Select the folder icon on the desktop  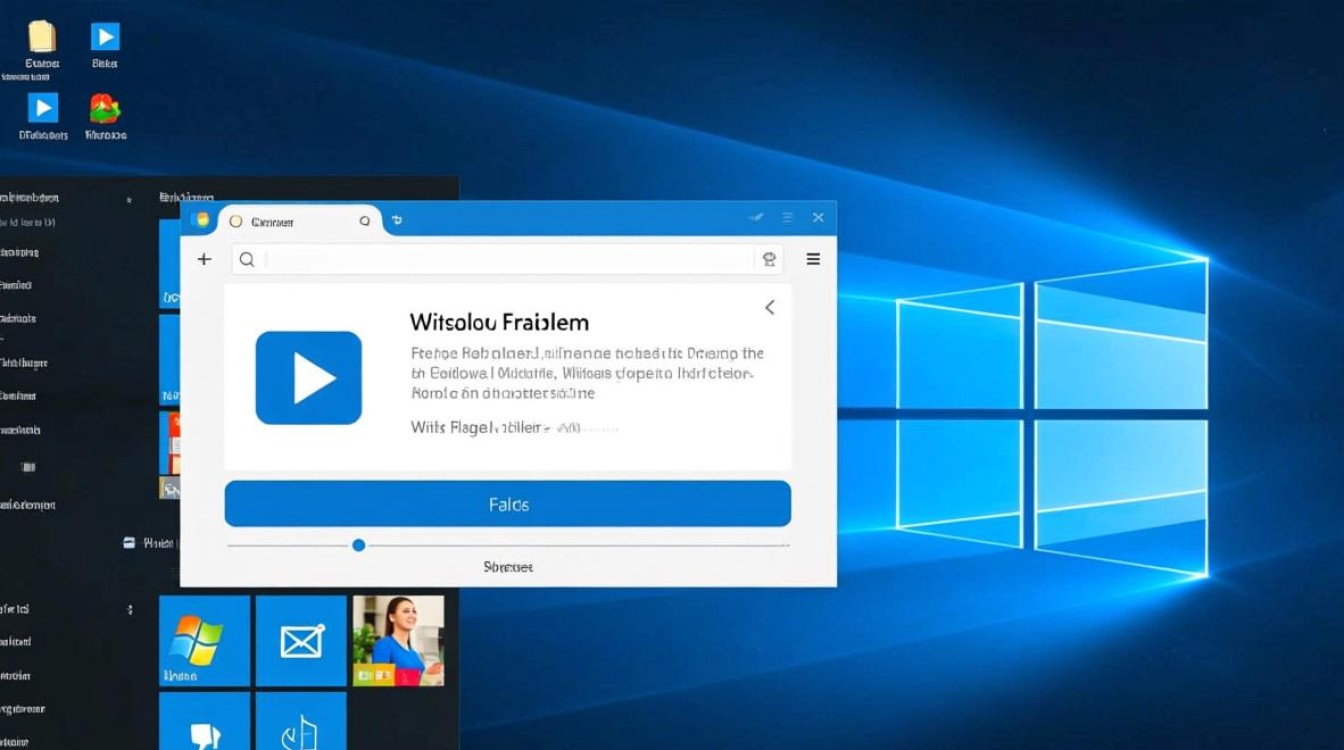click(x=40, y=38)
